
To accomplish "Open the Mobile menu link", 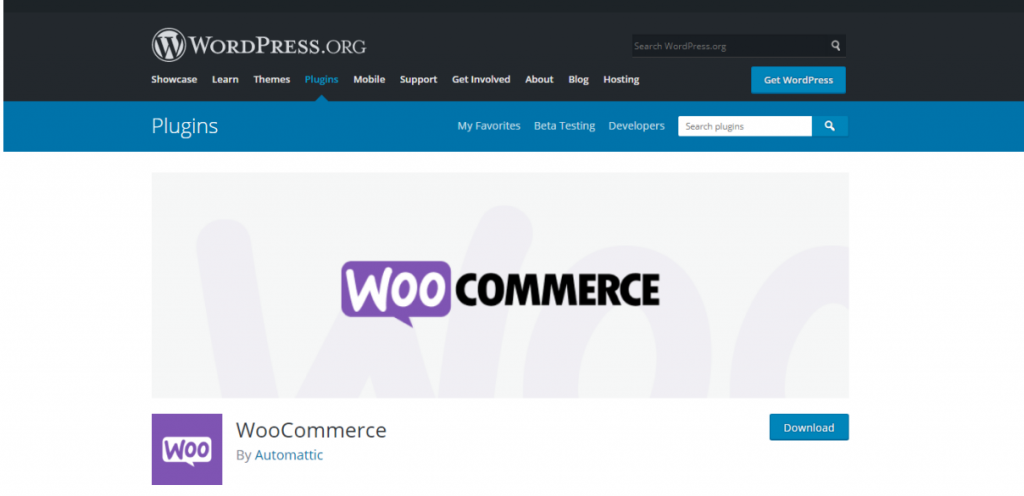I will point(369,80).
